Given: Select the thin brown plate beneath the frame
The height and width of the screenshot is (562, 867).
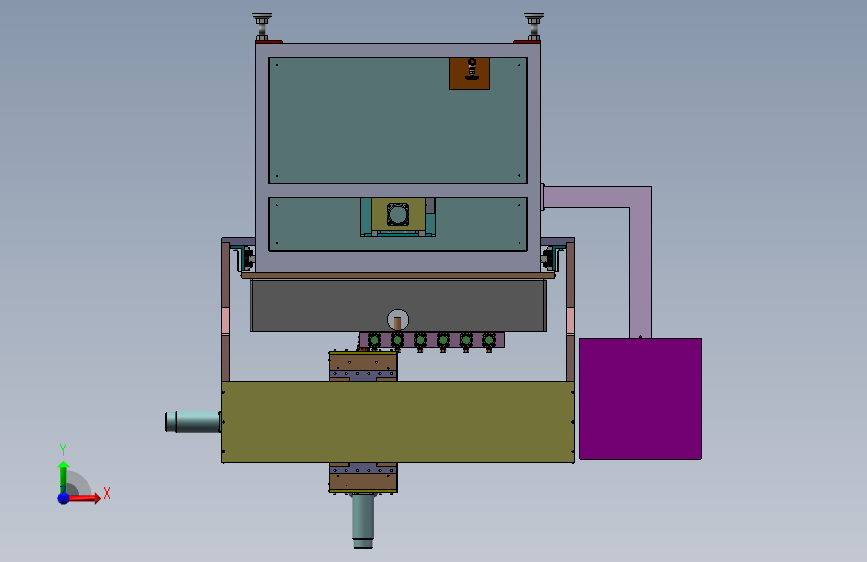Looking at the screenshot, I should 398,275.
